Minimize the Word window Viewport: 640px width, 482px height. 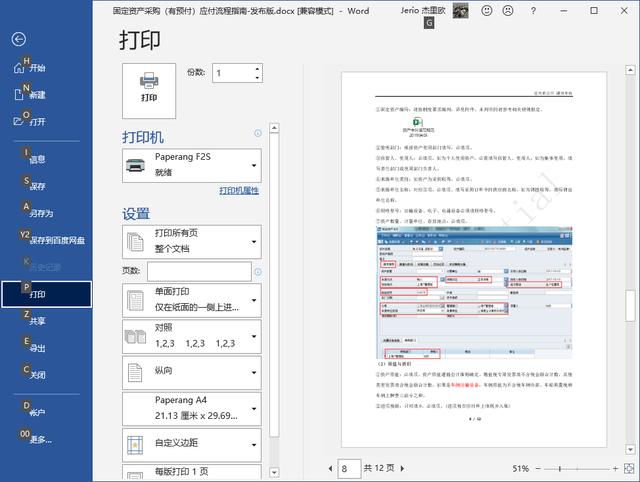tap(564, 11)
